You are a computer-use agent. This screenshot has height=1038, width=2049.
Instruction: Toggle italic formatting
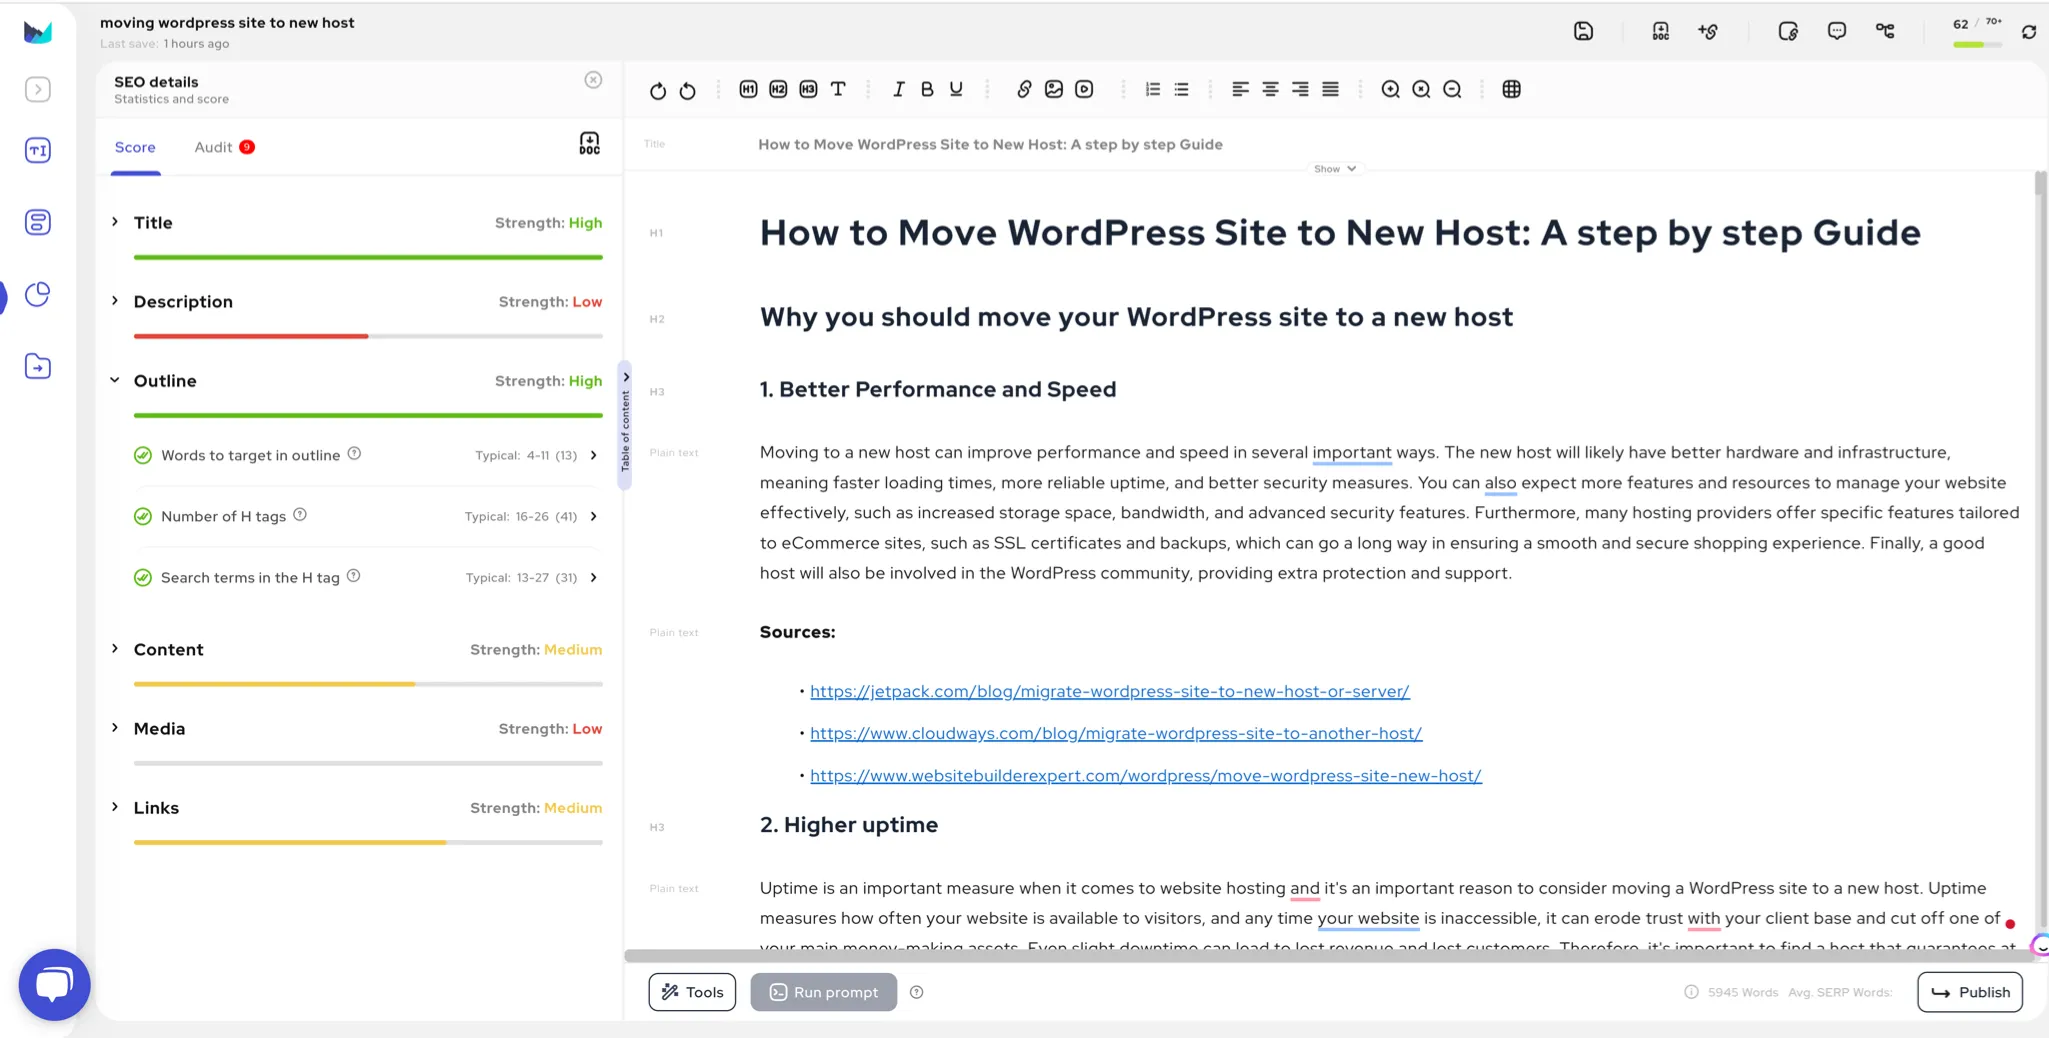point(898,89)
